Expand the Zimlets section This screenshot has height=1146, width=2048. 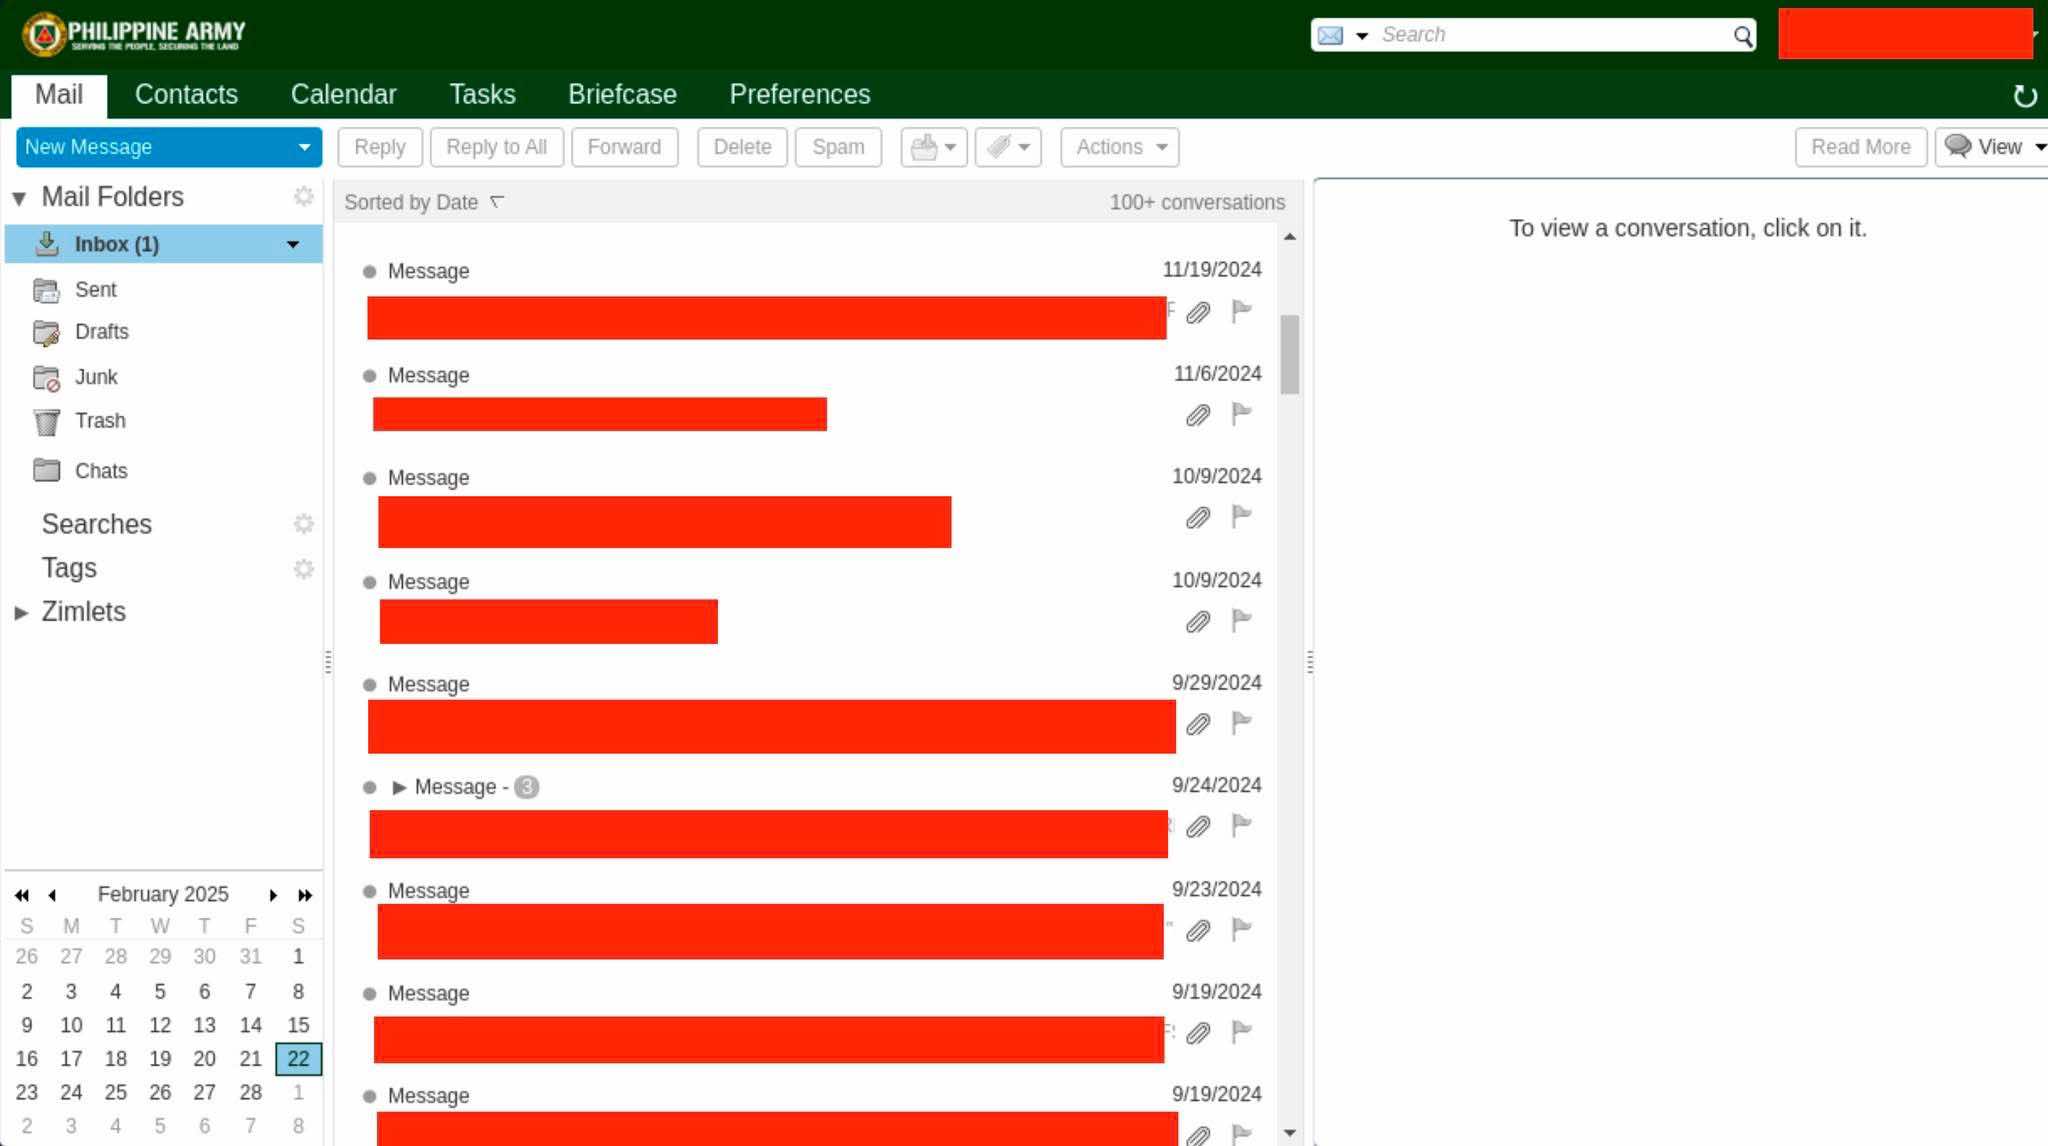(21, 612)
